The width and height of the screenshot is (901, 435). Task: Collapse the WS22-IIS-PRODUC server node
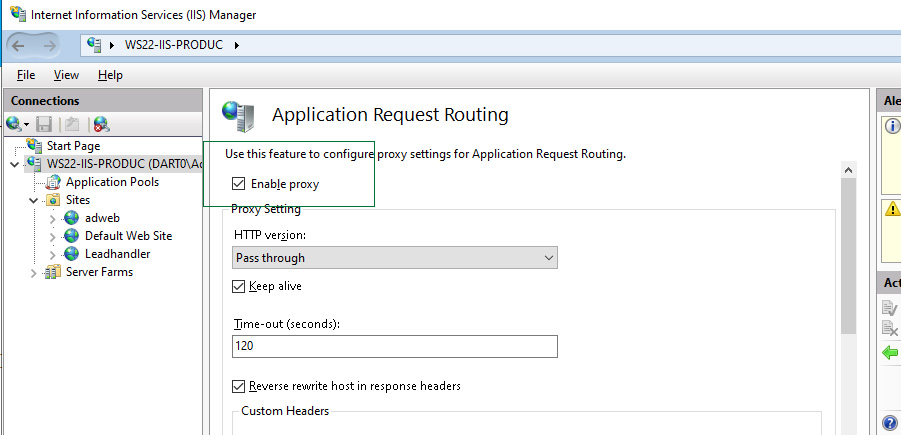(15, 164)
